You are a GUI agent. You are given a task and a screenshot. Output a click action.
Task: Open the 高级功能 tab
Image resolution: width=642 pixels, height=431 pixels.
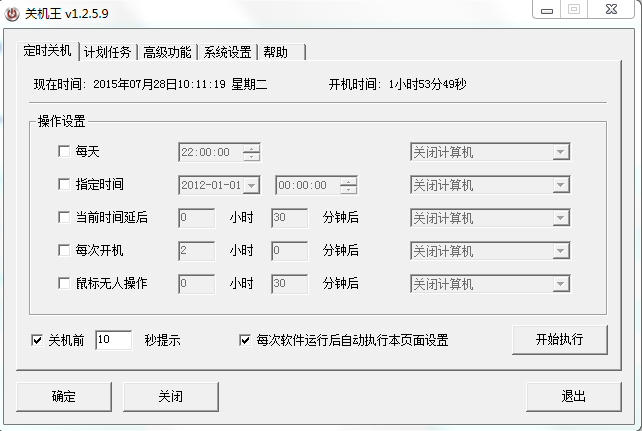[x=167, y=52]
